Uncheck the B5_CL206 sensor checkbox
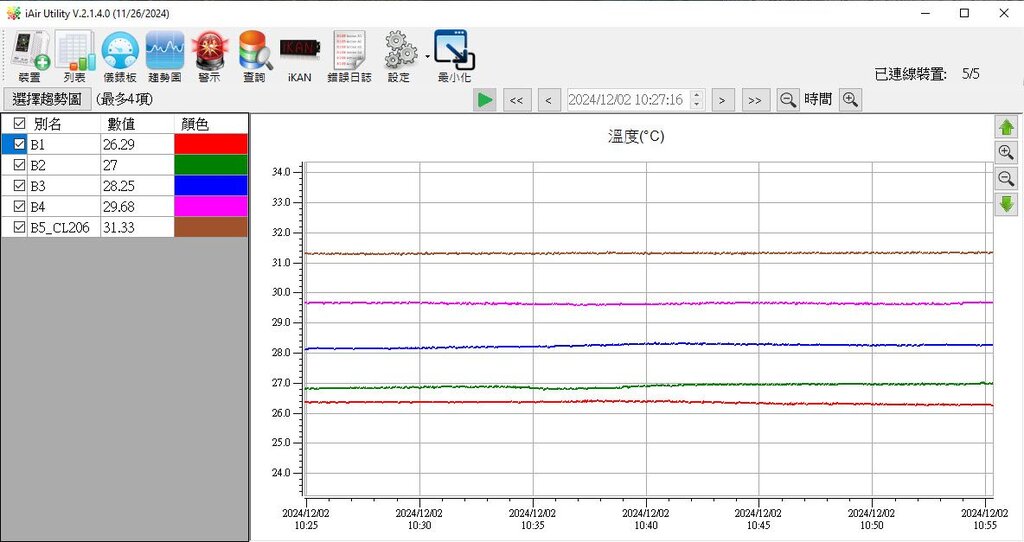The width and height of the screenshot is (1024, 542). pos(20,227)
